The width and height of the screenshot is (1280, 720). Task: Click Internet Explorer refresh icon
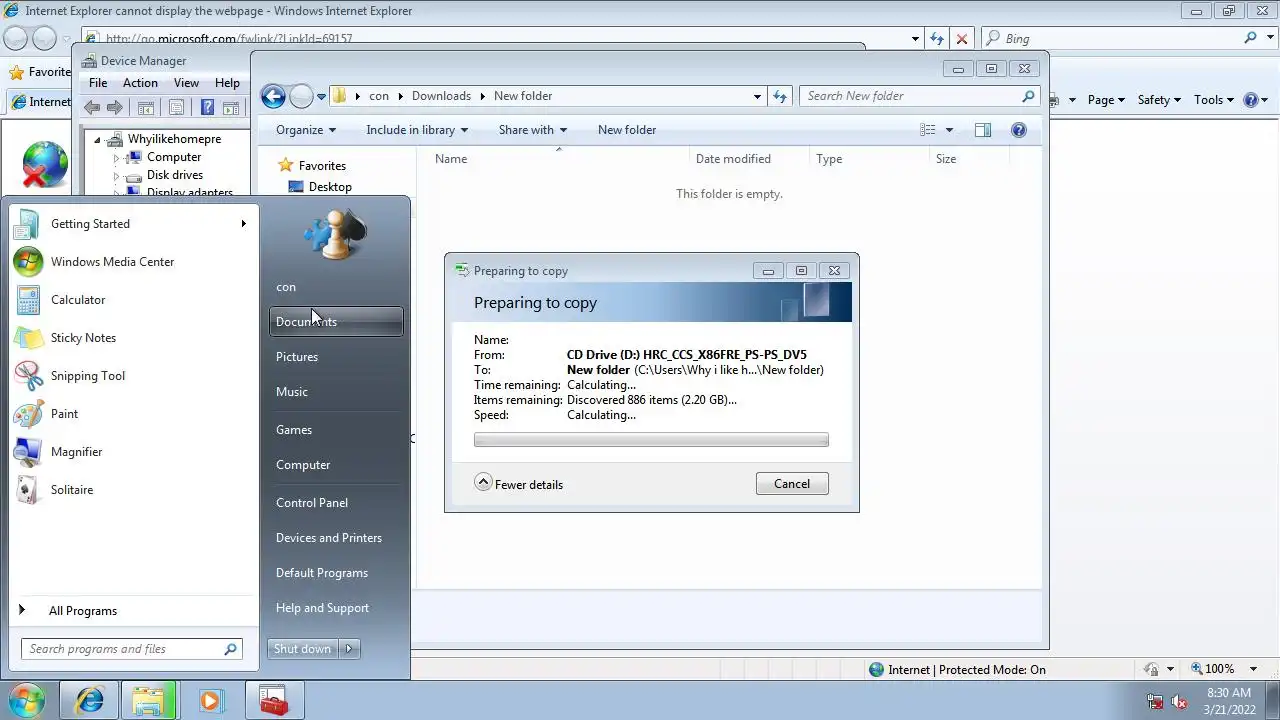click(936, 38)
